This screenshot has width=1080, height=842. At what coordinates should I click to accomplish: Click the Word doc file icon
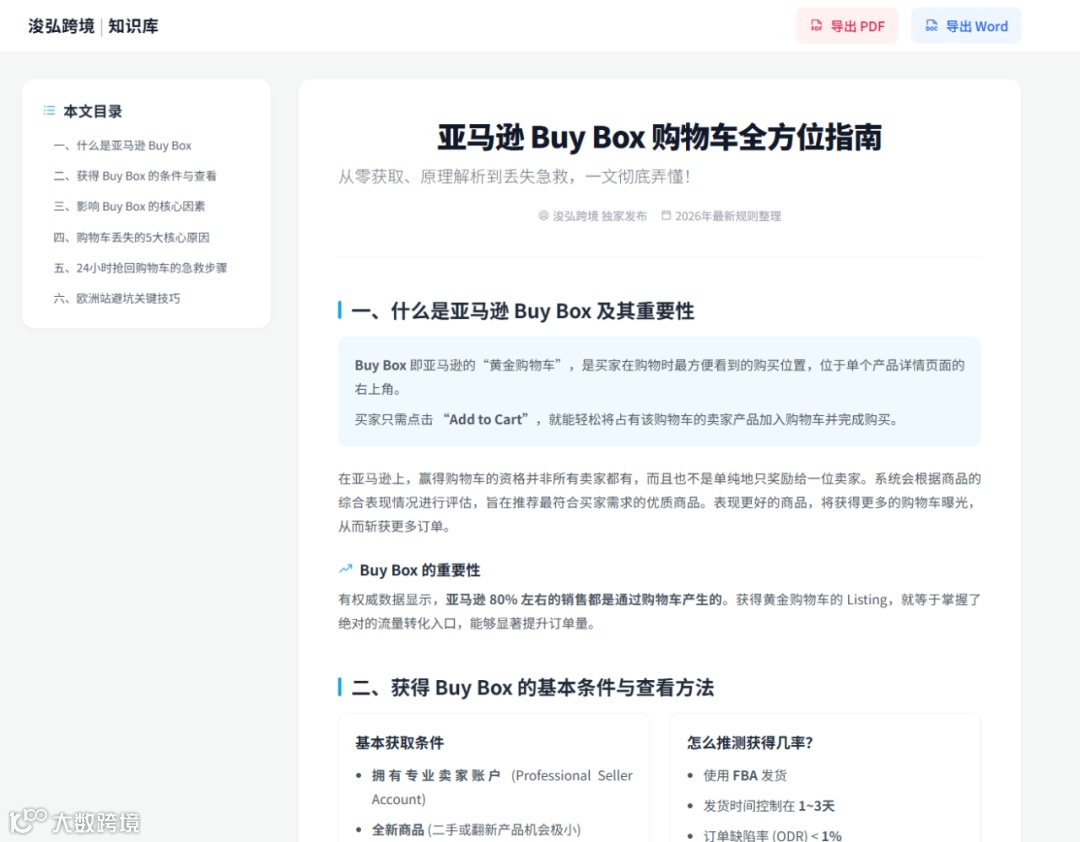(931, 25)
